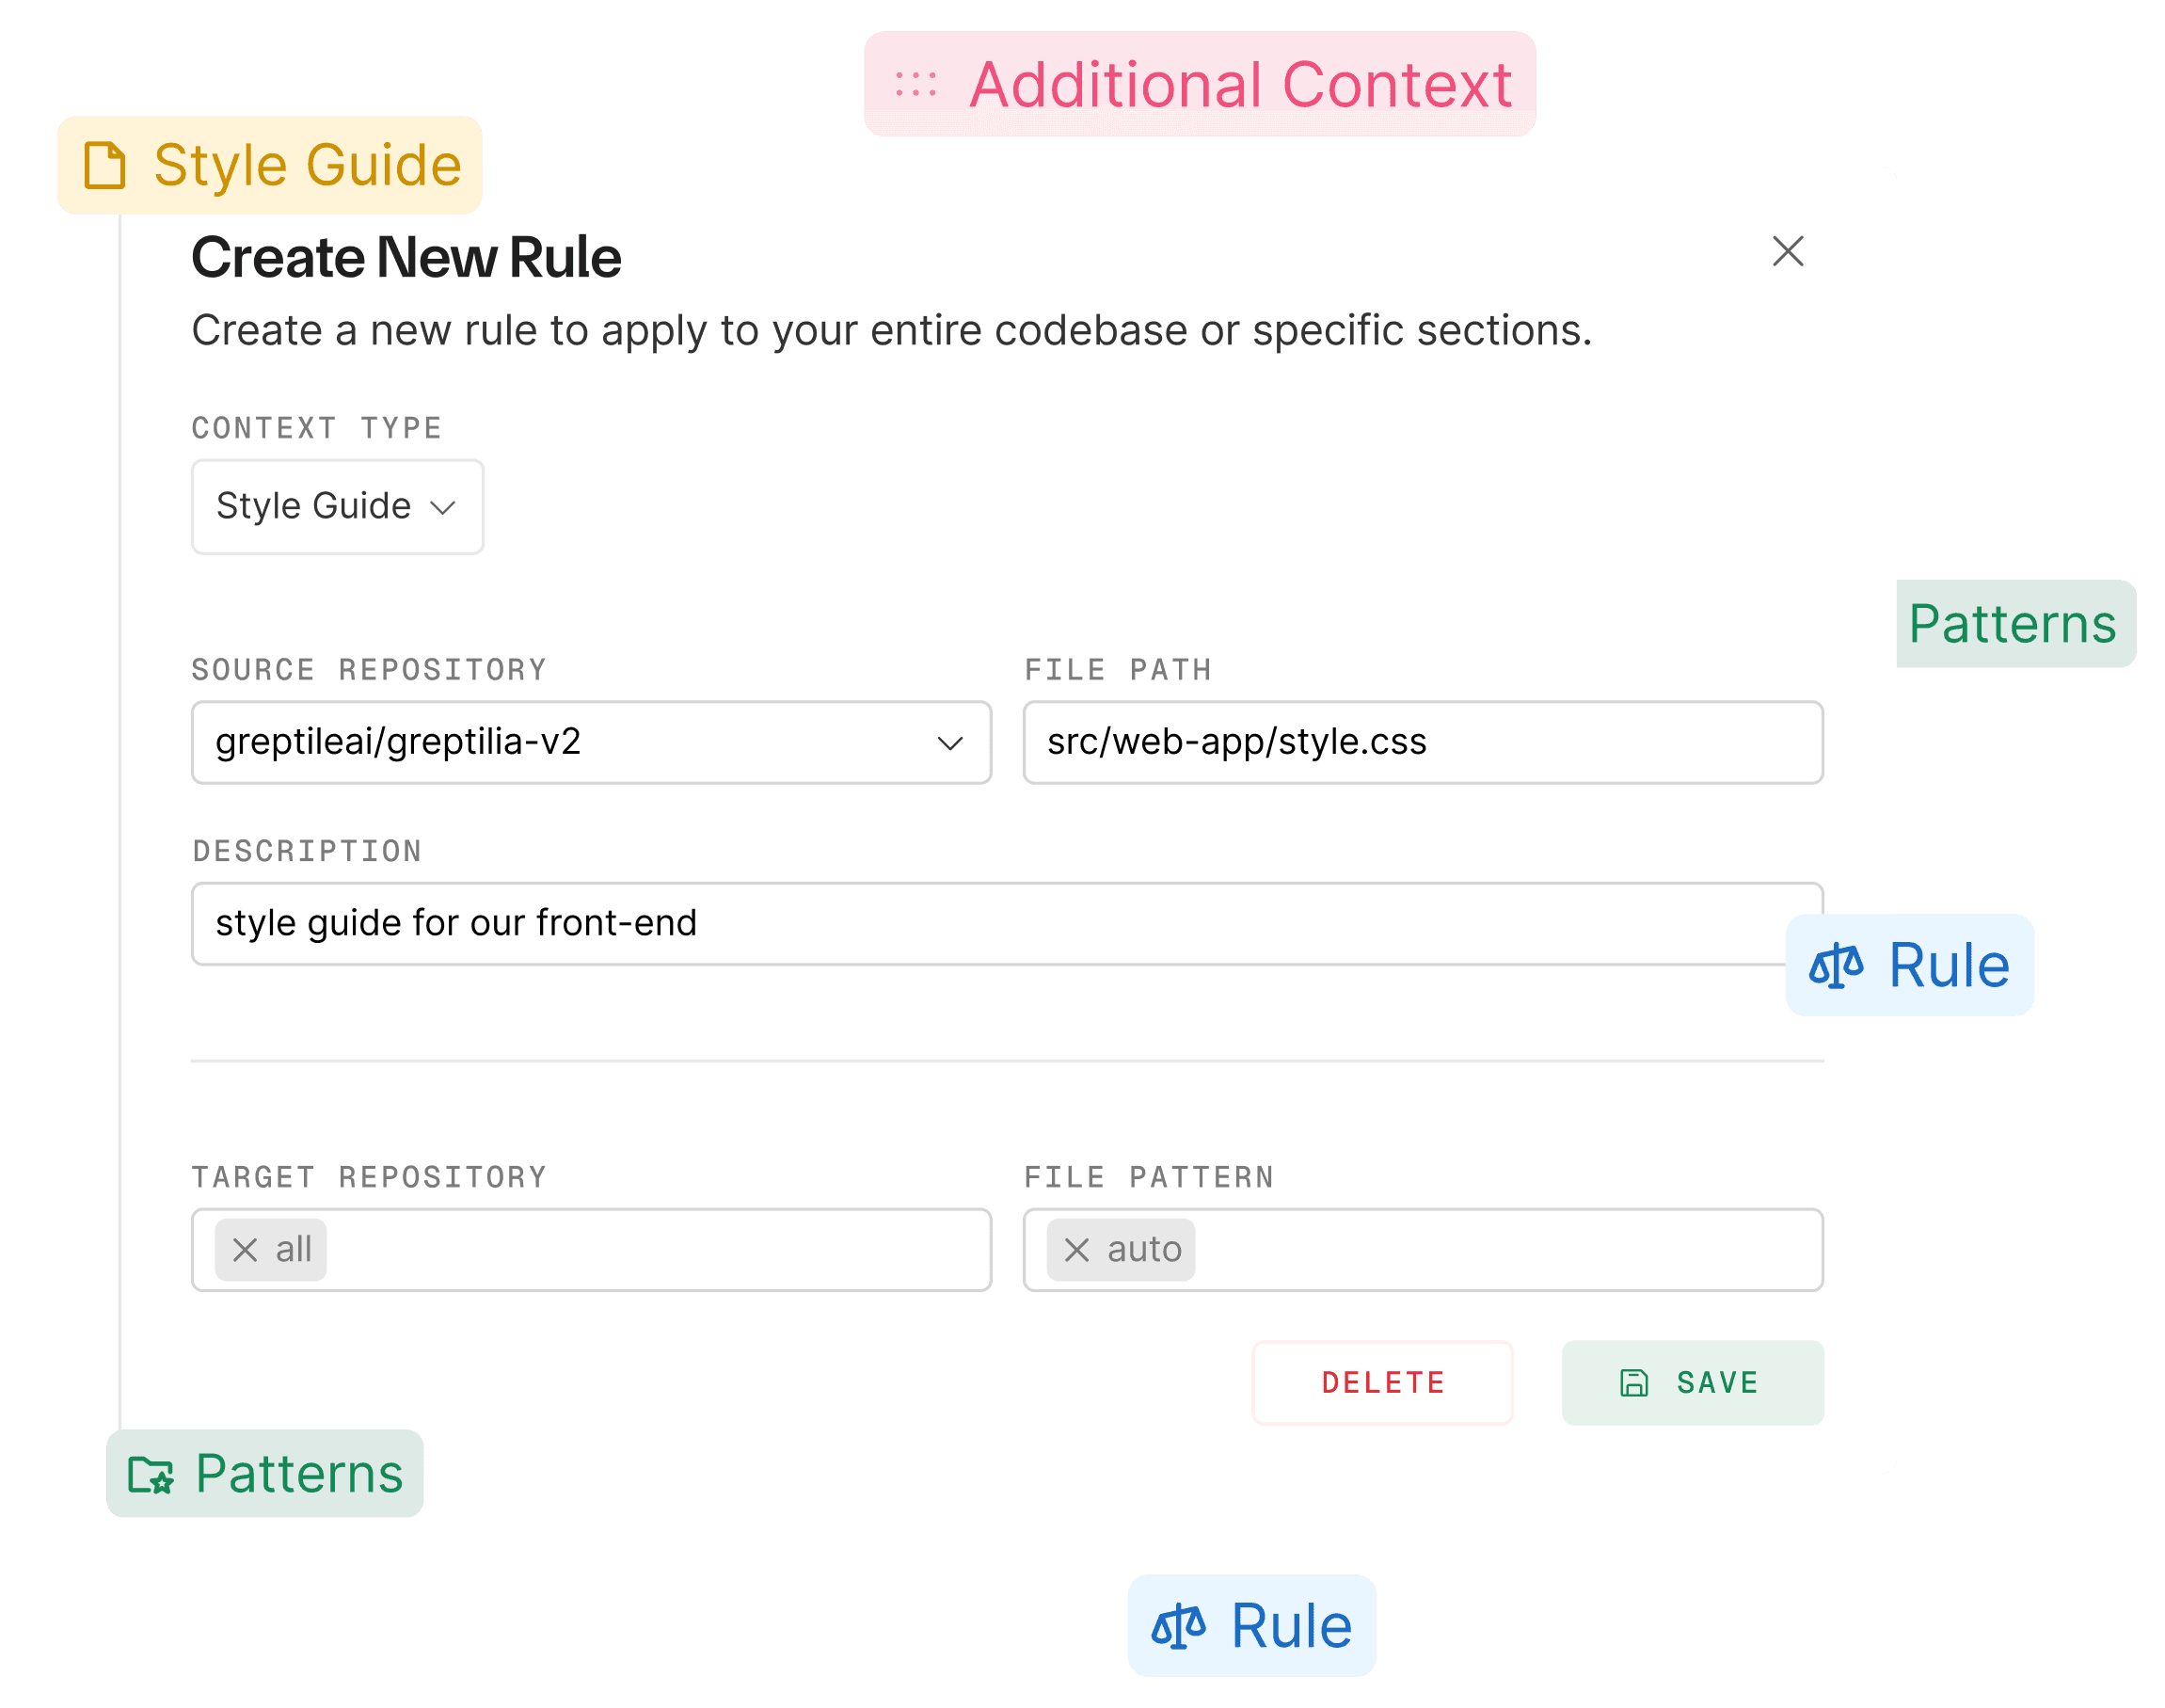Click the File Path field showing style.css

point(1424,743)
